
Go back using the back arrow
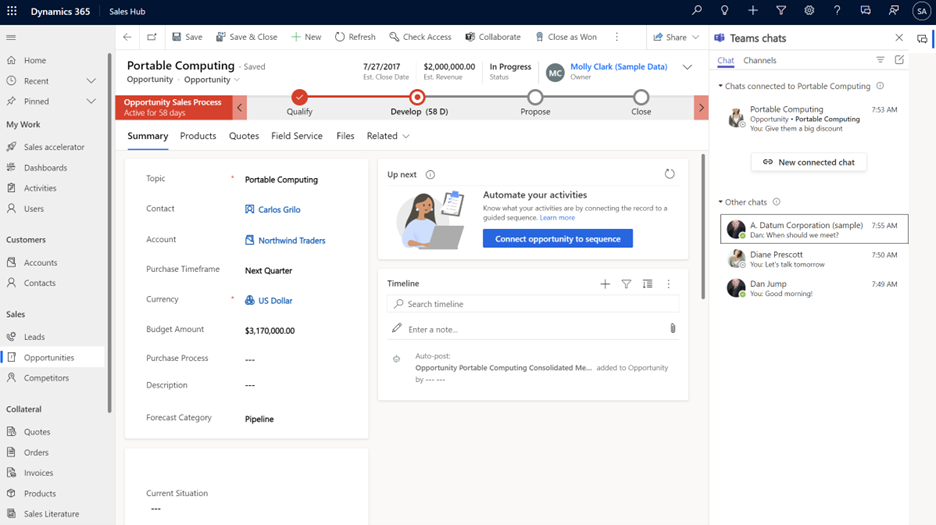click(127, 37)
